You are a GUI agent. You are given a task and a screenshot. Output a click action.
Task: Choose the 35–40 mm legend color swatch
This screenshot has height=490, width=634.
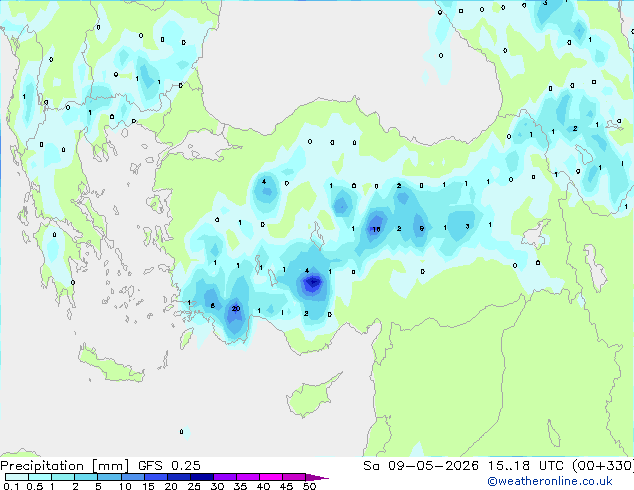tap(247, 477)
